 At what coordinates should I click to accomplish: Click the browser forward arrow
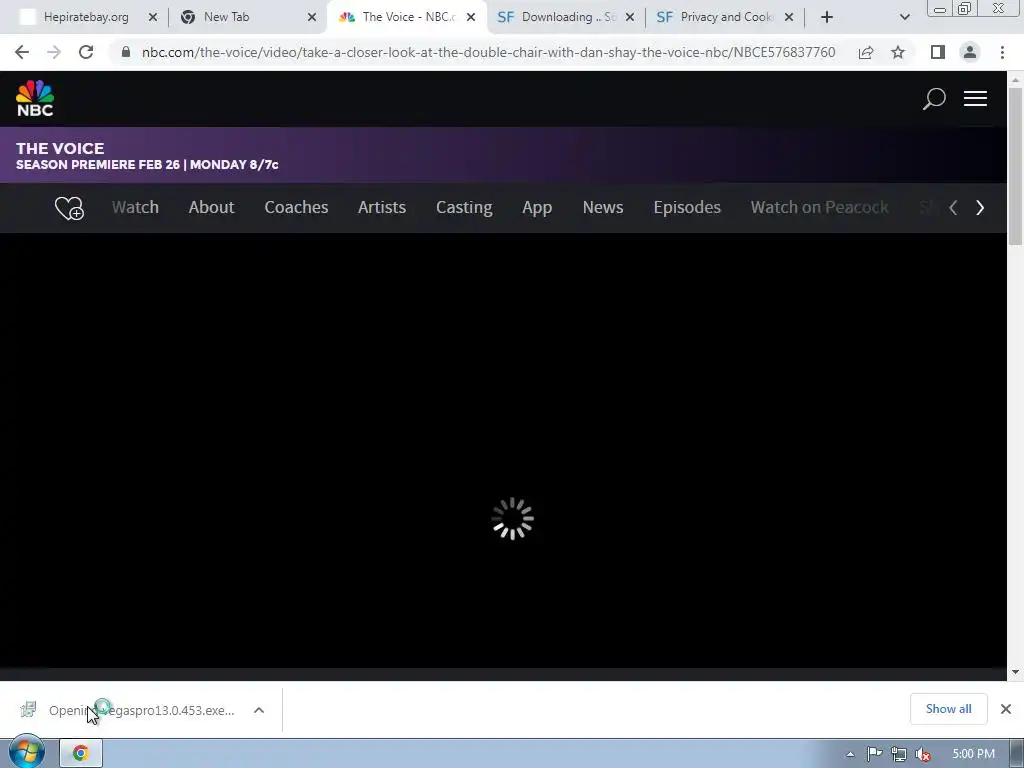click(54, 52)
